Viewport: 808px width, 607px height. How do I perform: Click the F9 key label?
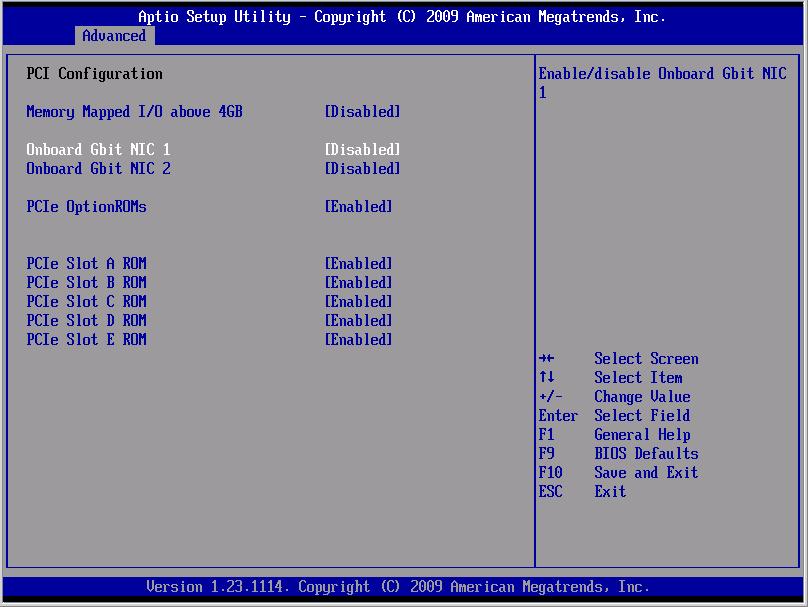point(547,453)
